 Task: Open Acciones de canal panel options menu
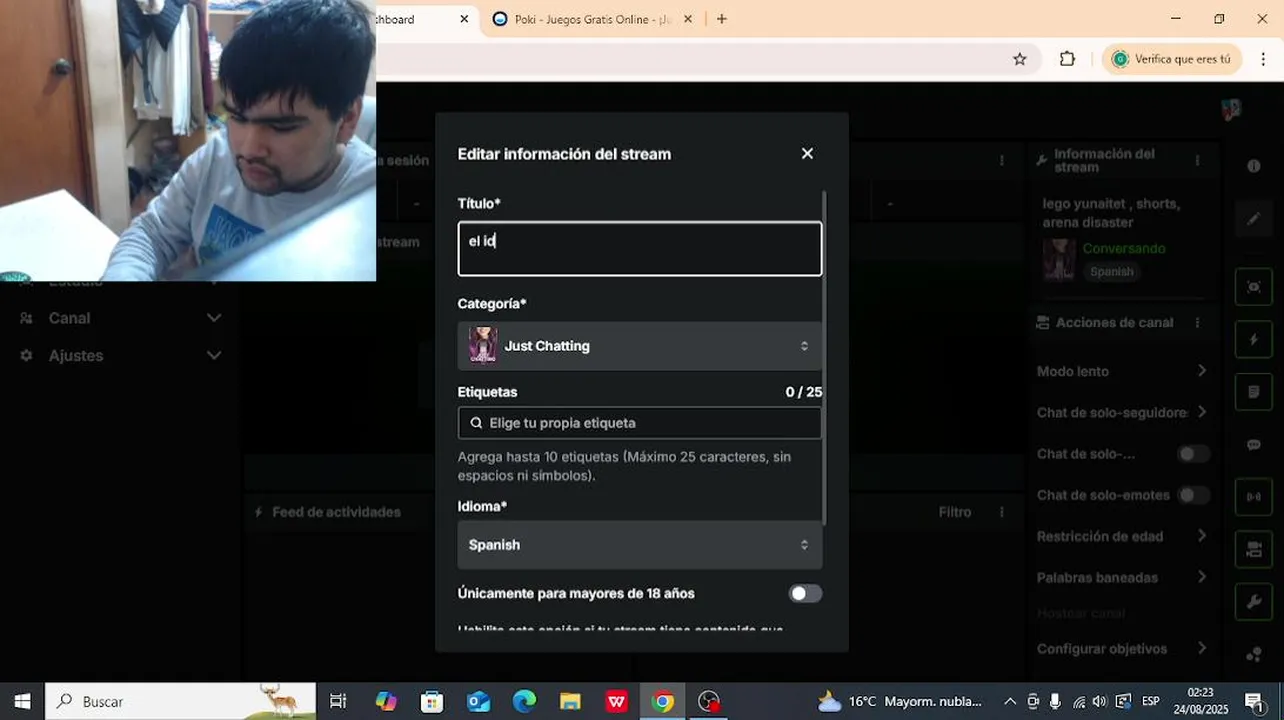[1198, 323]
